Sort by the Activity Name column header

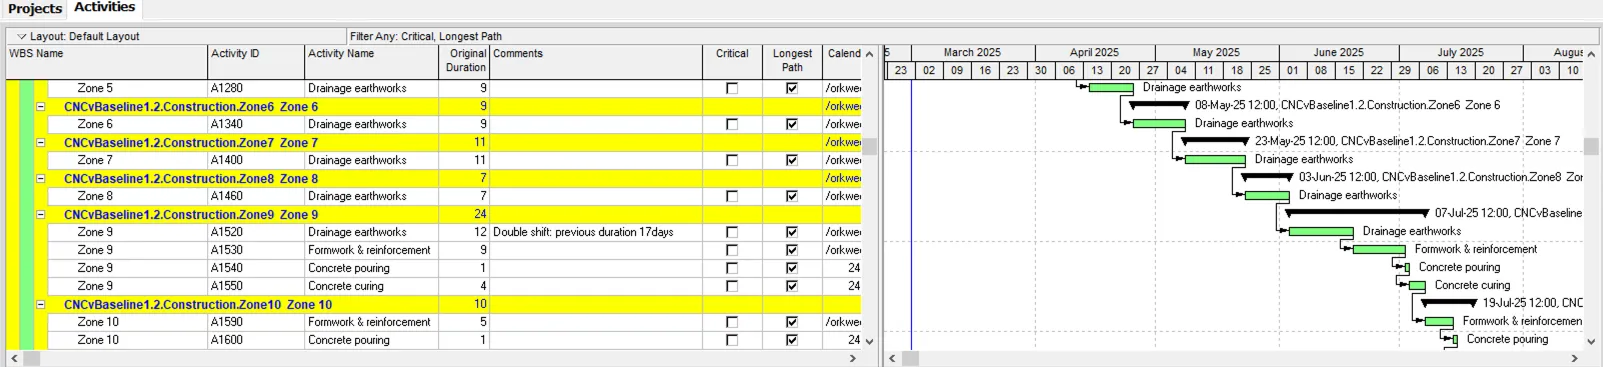[371, 61]
